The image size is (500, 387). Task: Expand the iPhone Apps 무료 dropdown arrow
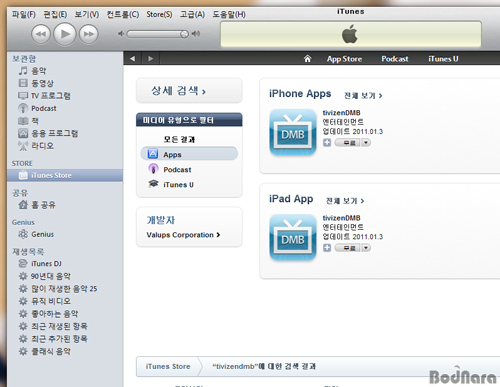[x=366, y=143]
